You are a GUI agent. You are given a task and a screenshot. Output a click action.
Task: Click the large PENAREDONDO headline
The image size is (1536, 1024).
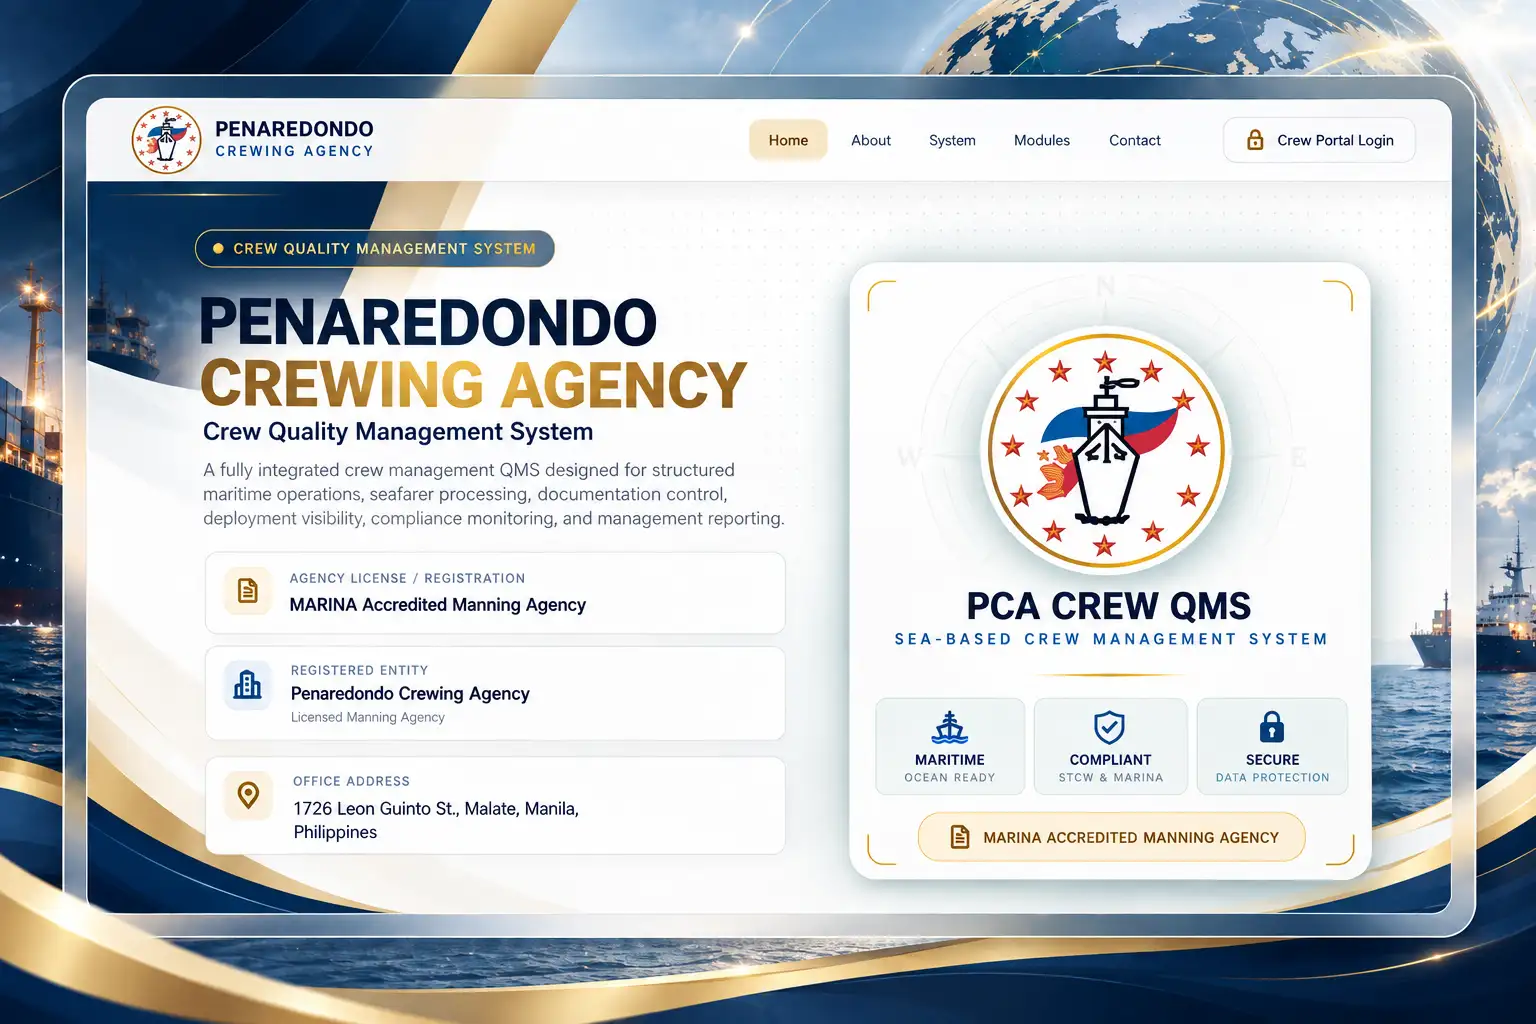pos(428,323)
